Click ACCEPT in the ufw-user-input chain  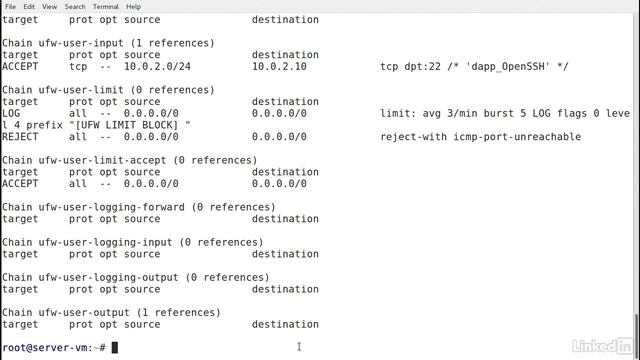[x=20, y=67]
